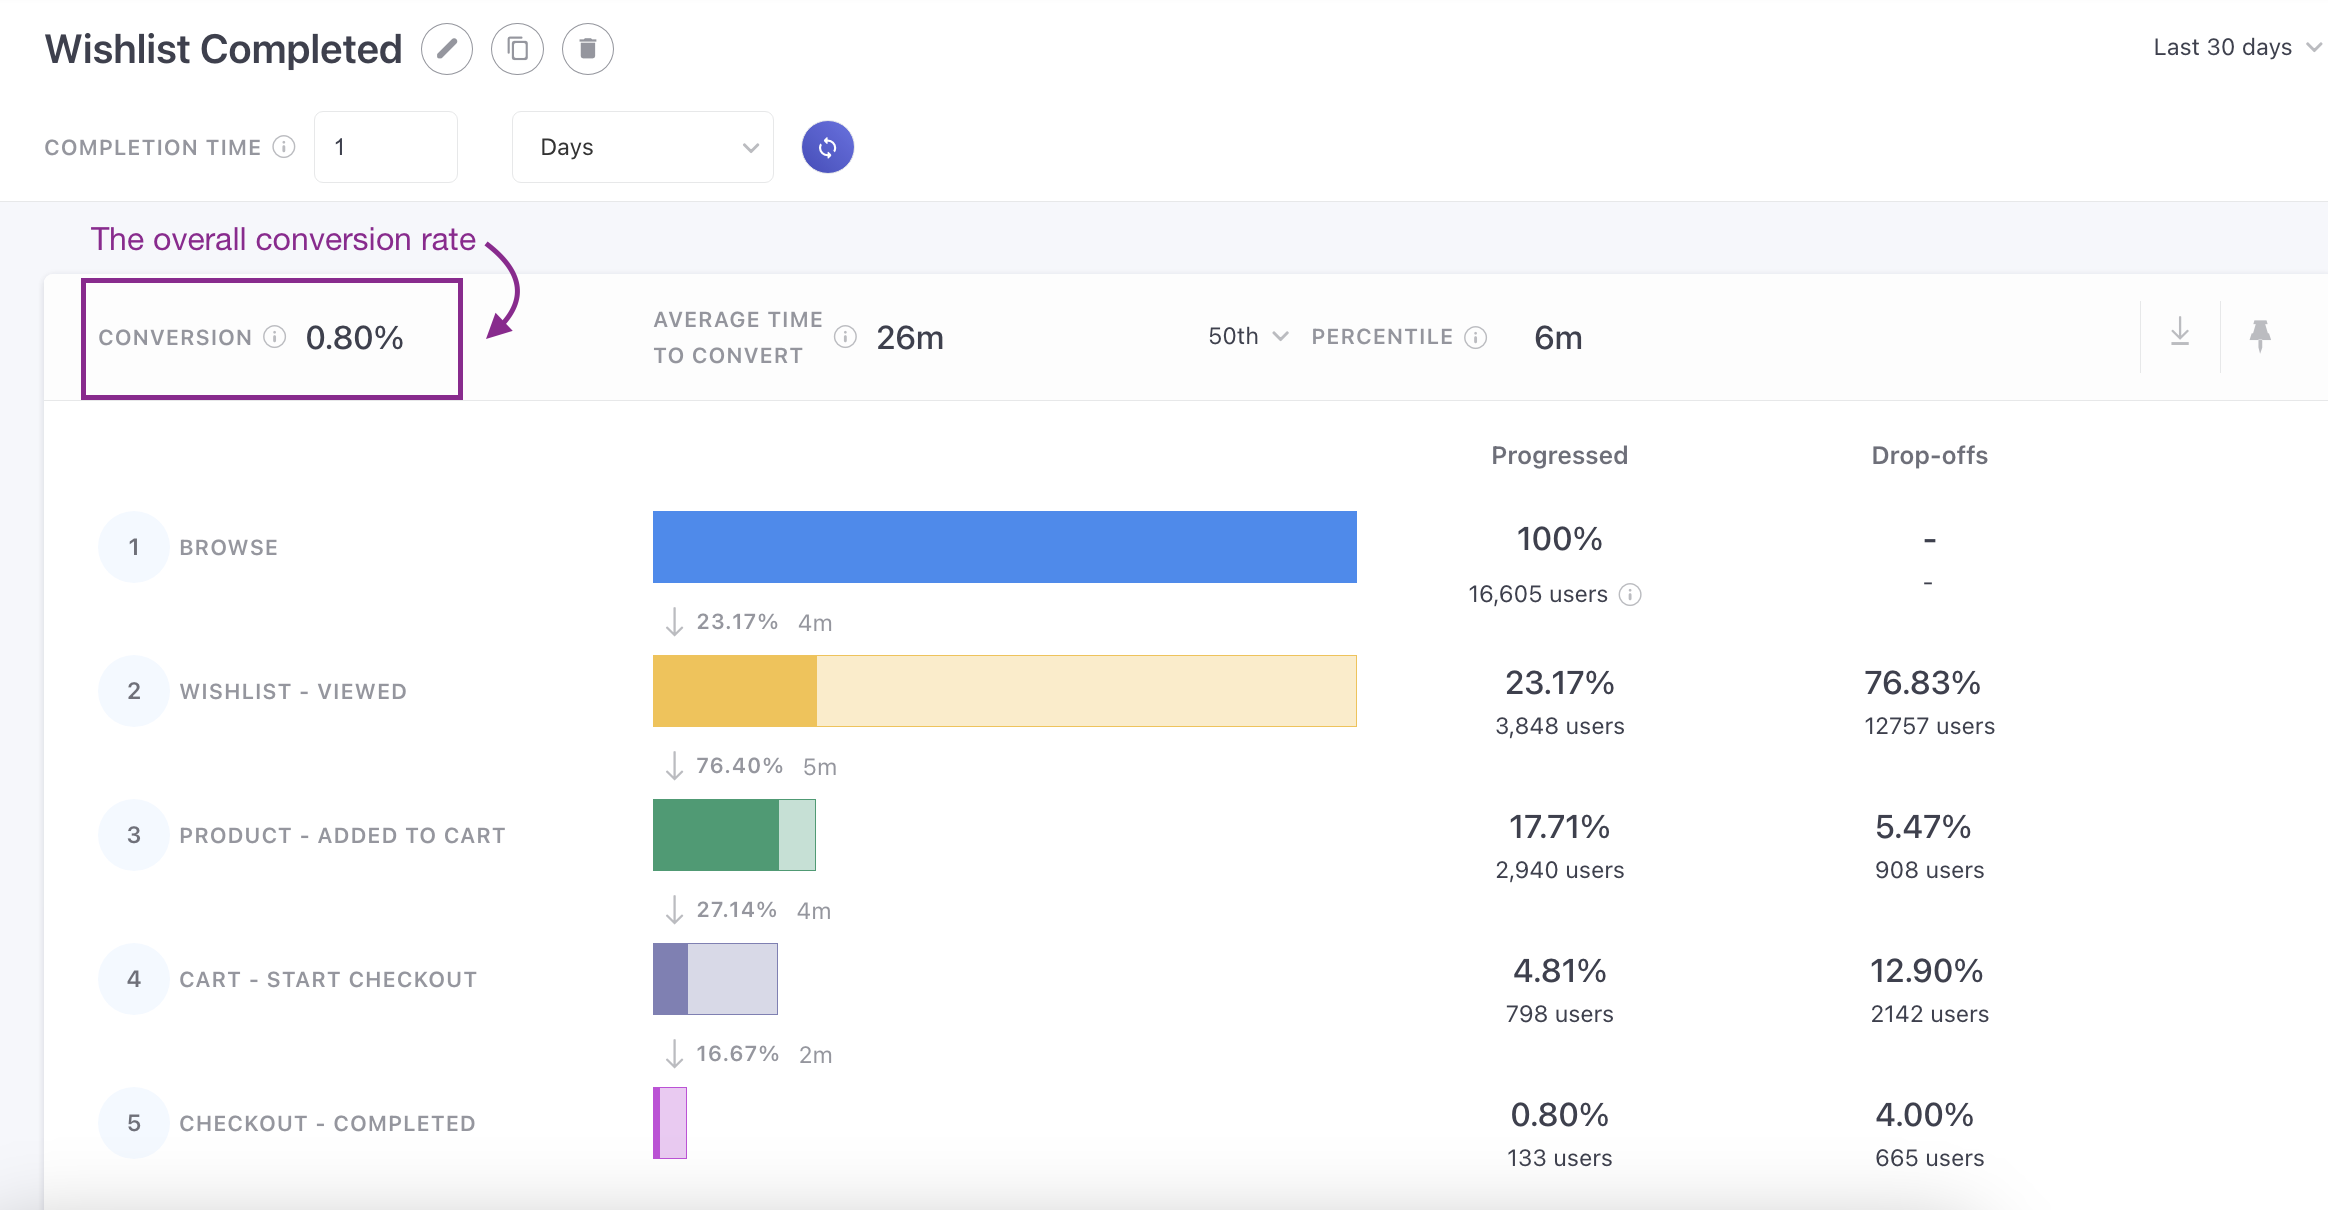Select the light green Added to Cart drop-off

(x=797, y=835)
